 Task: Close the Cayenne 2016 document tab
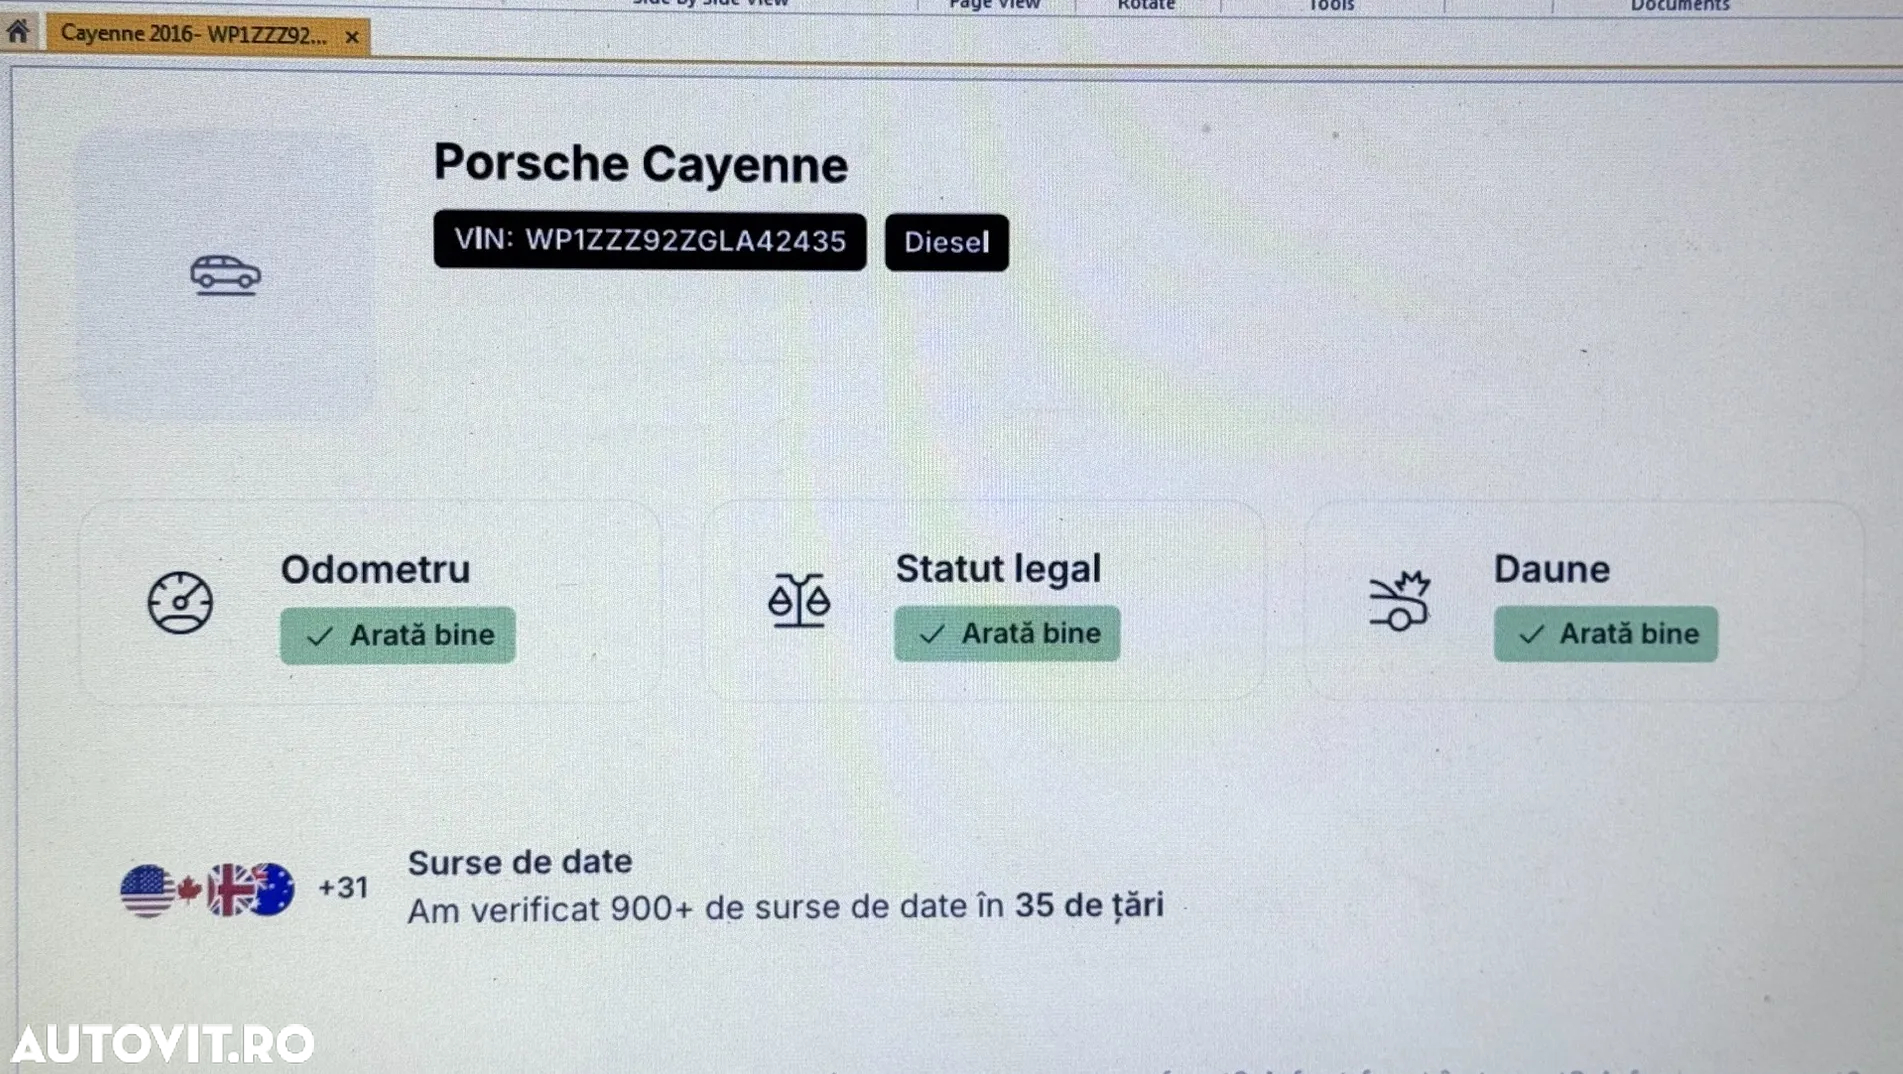tap(352, 37)
